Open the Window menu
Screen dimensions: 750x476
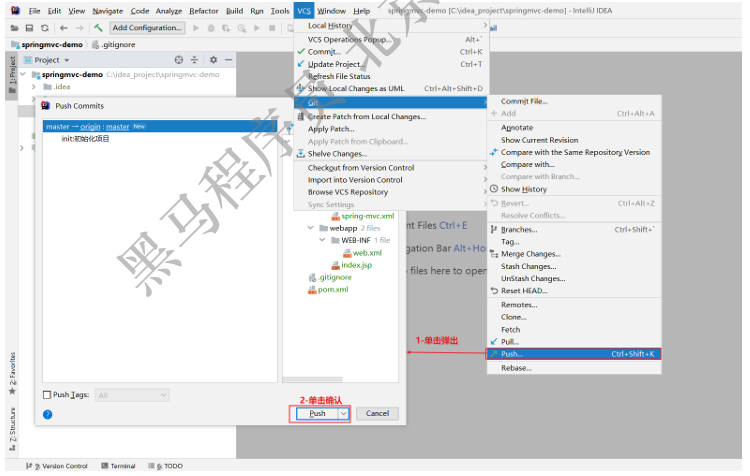331,11
